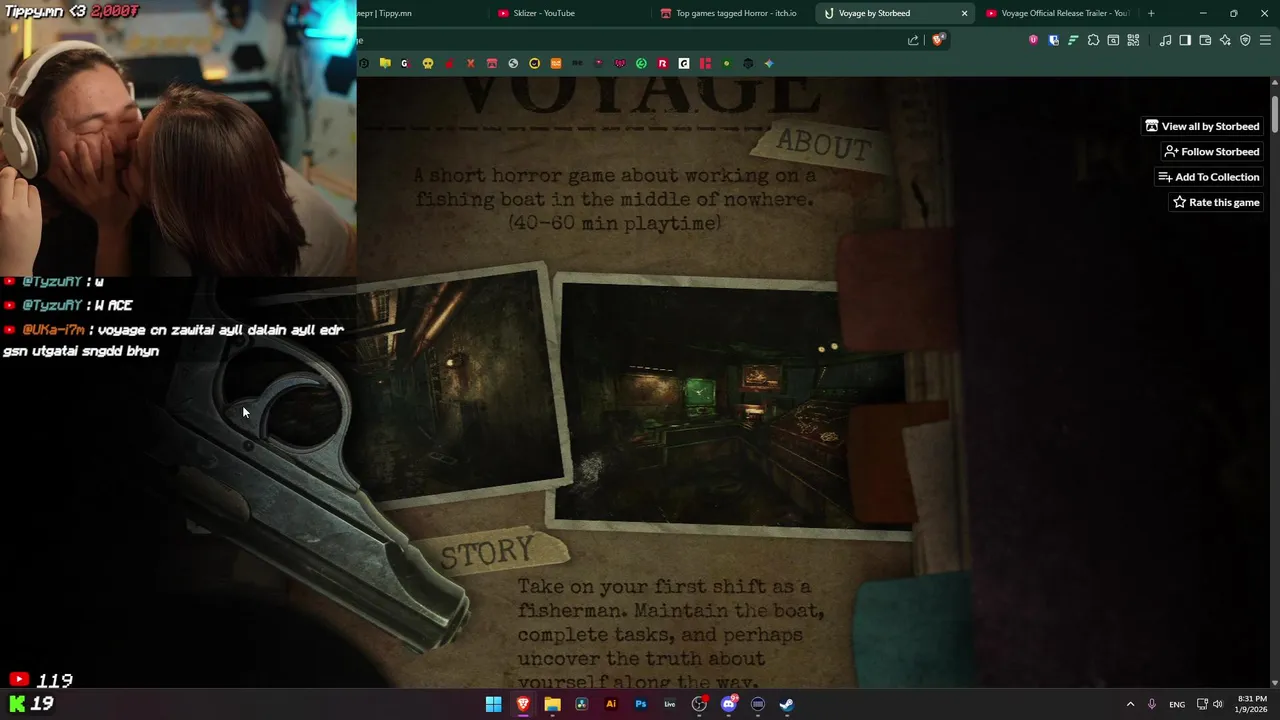
Task: Open the Tippy.mn browser tab
Action: click(420, 13)
